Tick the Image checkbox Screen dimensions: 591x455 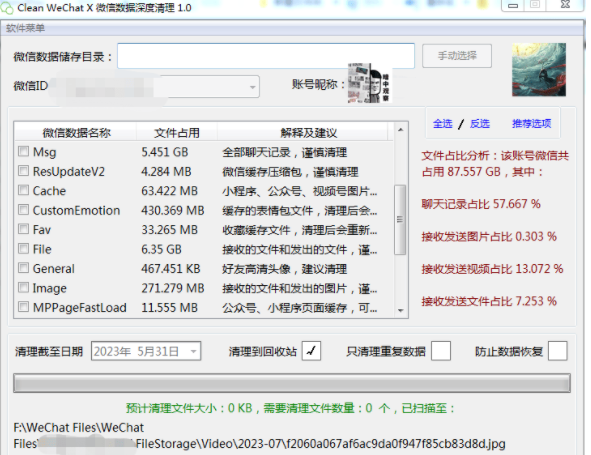[23, 288]
